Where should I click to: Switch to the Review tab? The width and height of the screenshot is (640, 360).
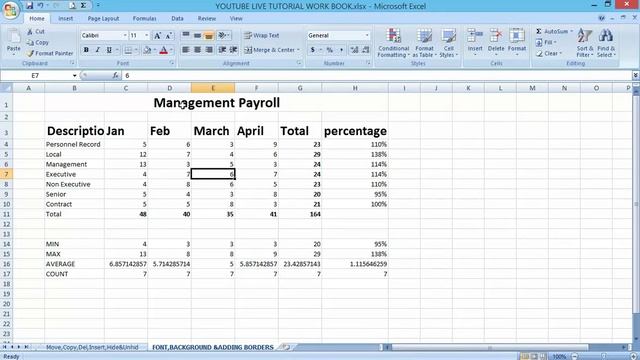pyautogui.click(x=207, y=18)
